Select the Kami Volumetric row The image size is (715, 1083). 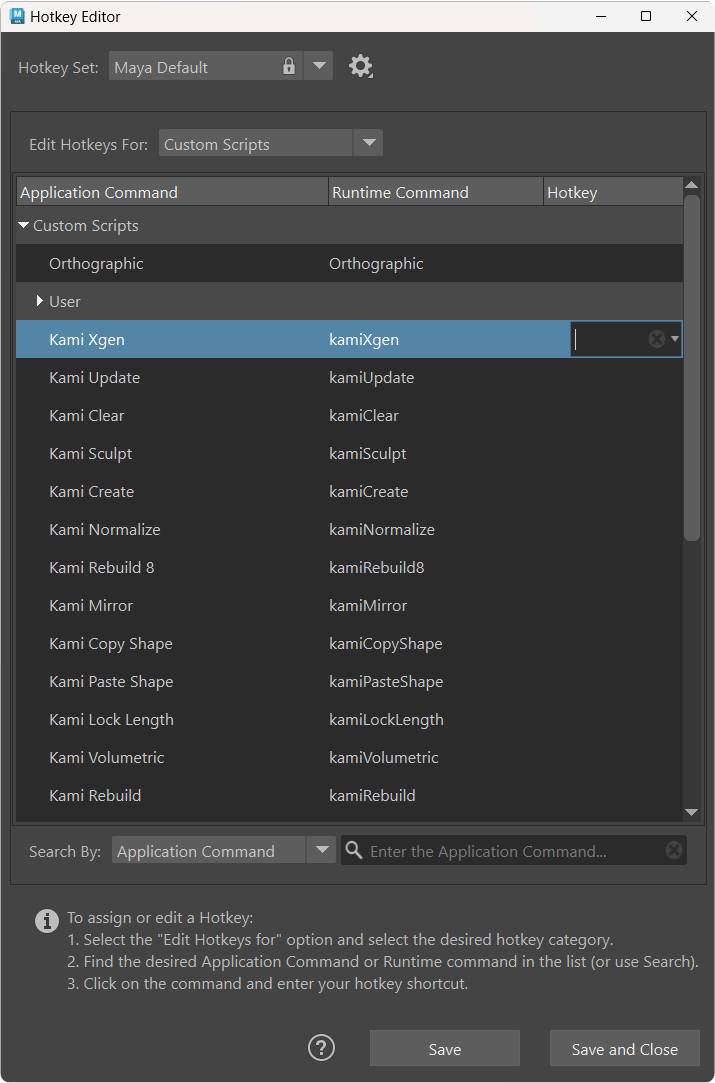(350, 757)
